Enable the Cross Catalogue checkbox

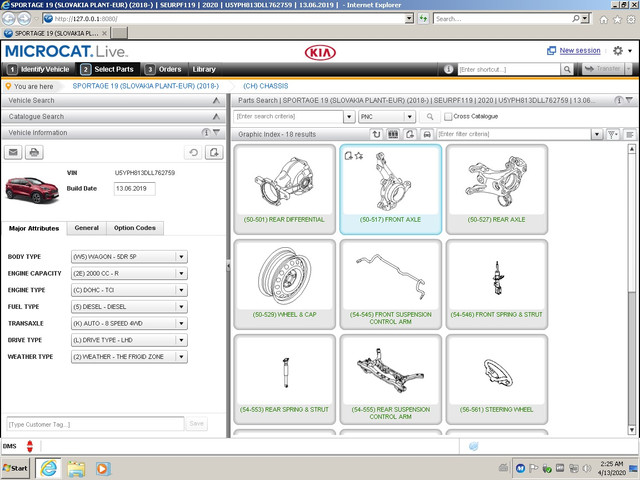click(448, 117)
